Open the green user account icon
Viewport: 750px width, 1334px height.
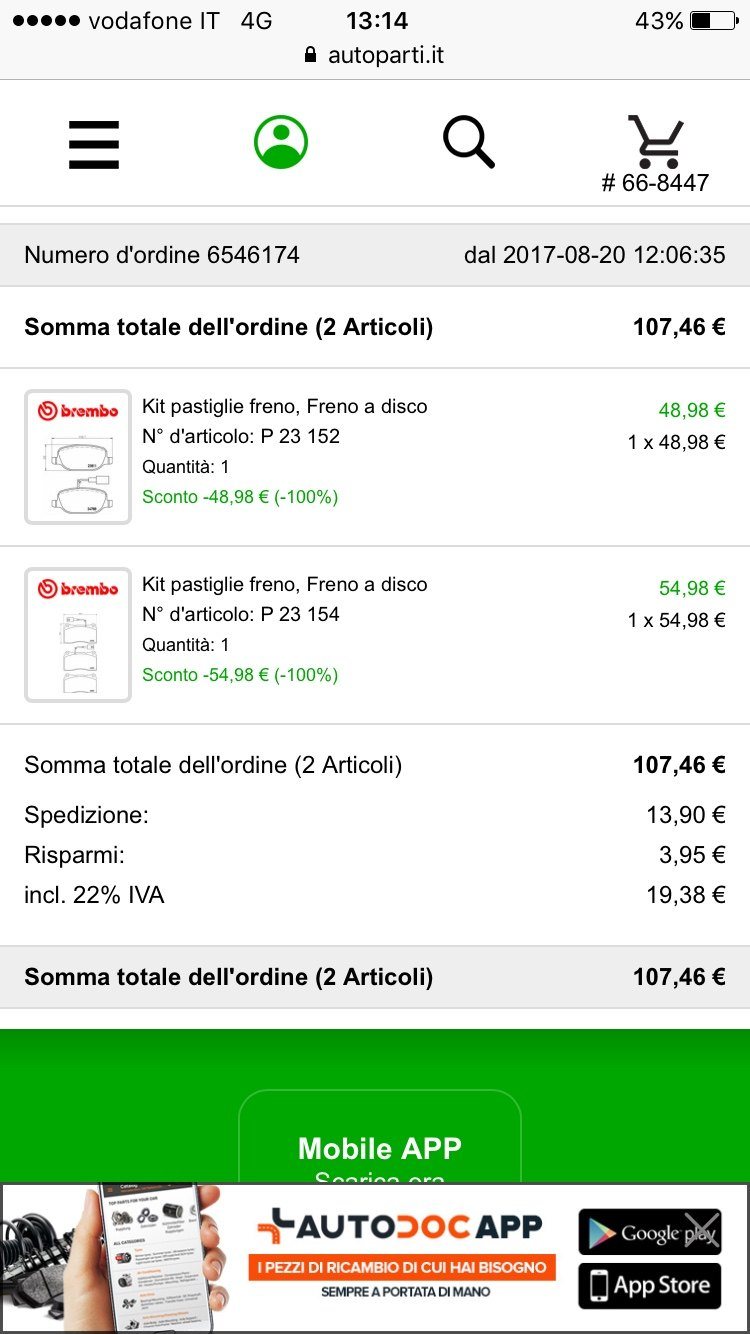coord(281,142)
